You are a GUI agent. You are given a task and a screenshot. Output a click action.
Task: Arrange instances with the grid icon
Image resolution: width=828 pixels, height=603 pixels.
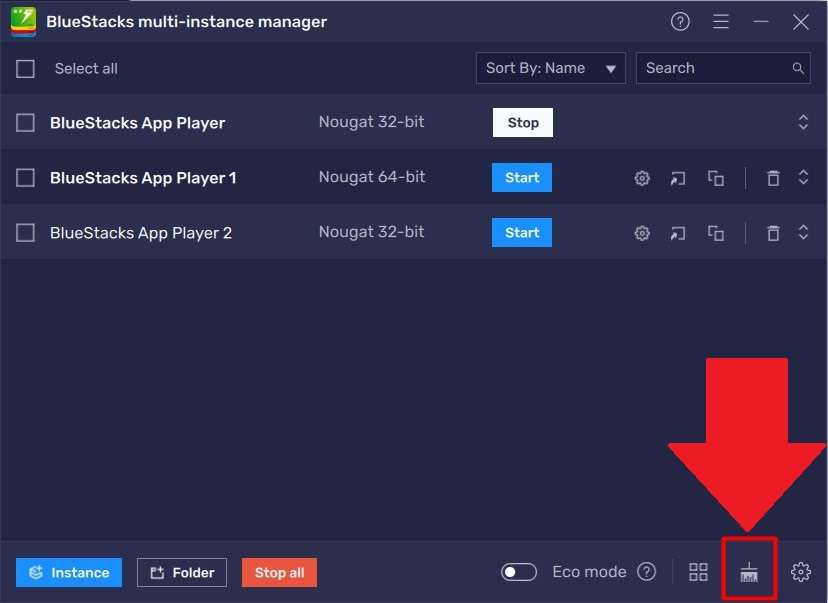point(698,572)
